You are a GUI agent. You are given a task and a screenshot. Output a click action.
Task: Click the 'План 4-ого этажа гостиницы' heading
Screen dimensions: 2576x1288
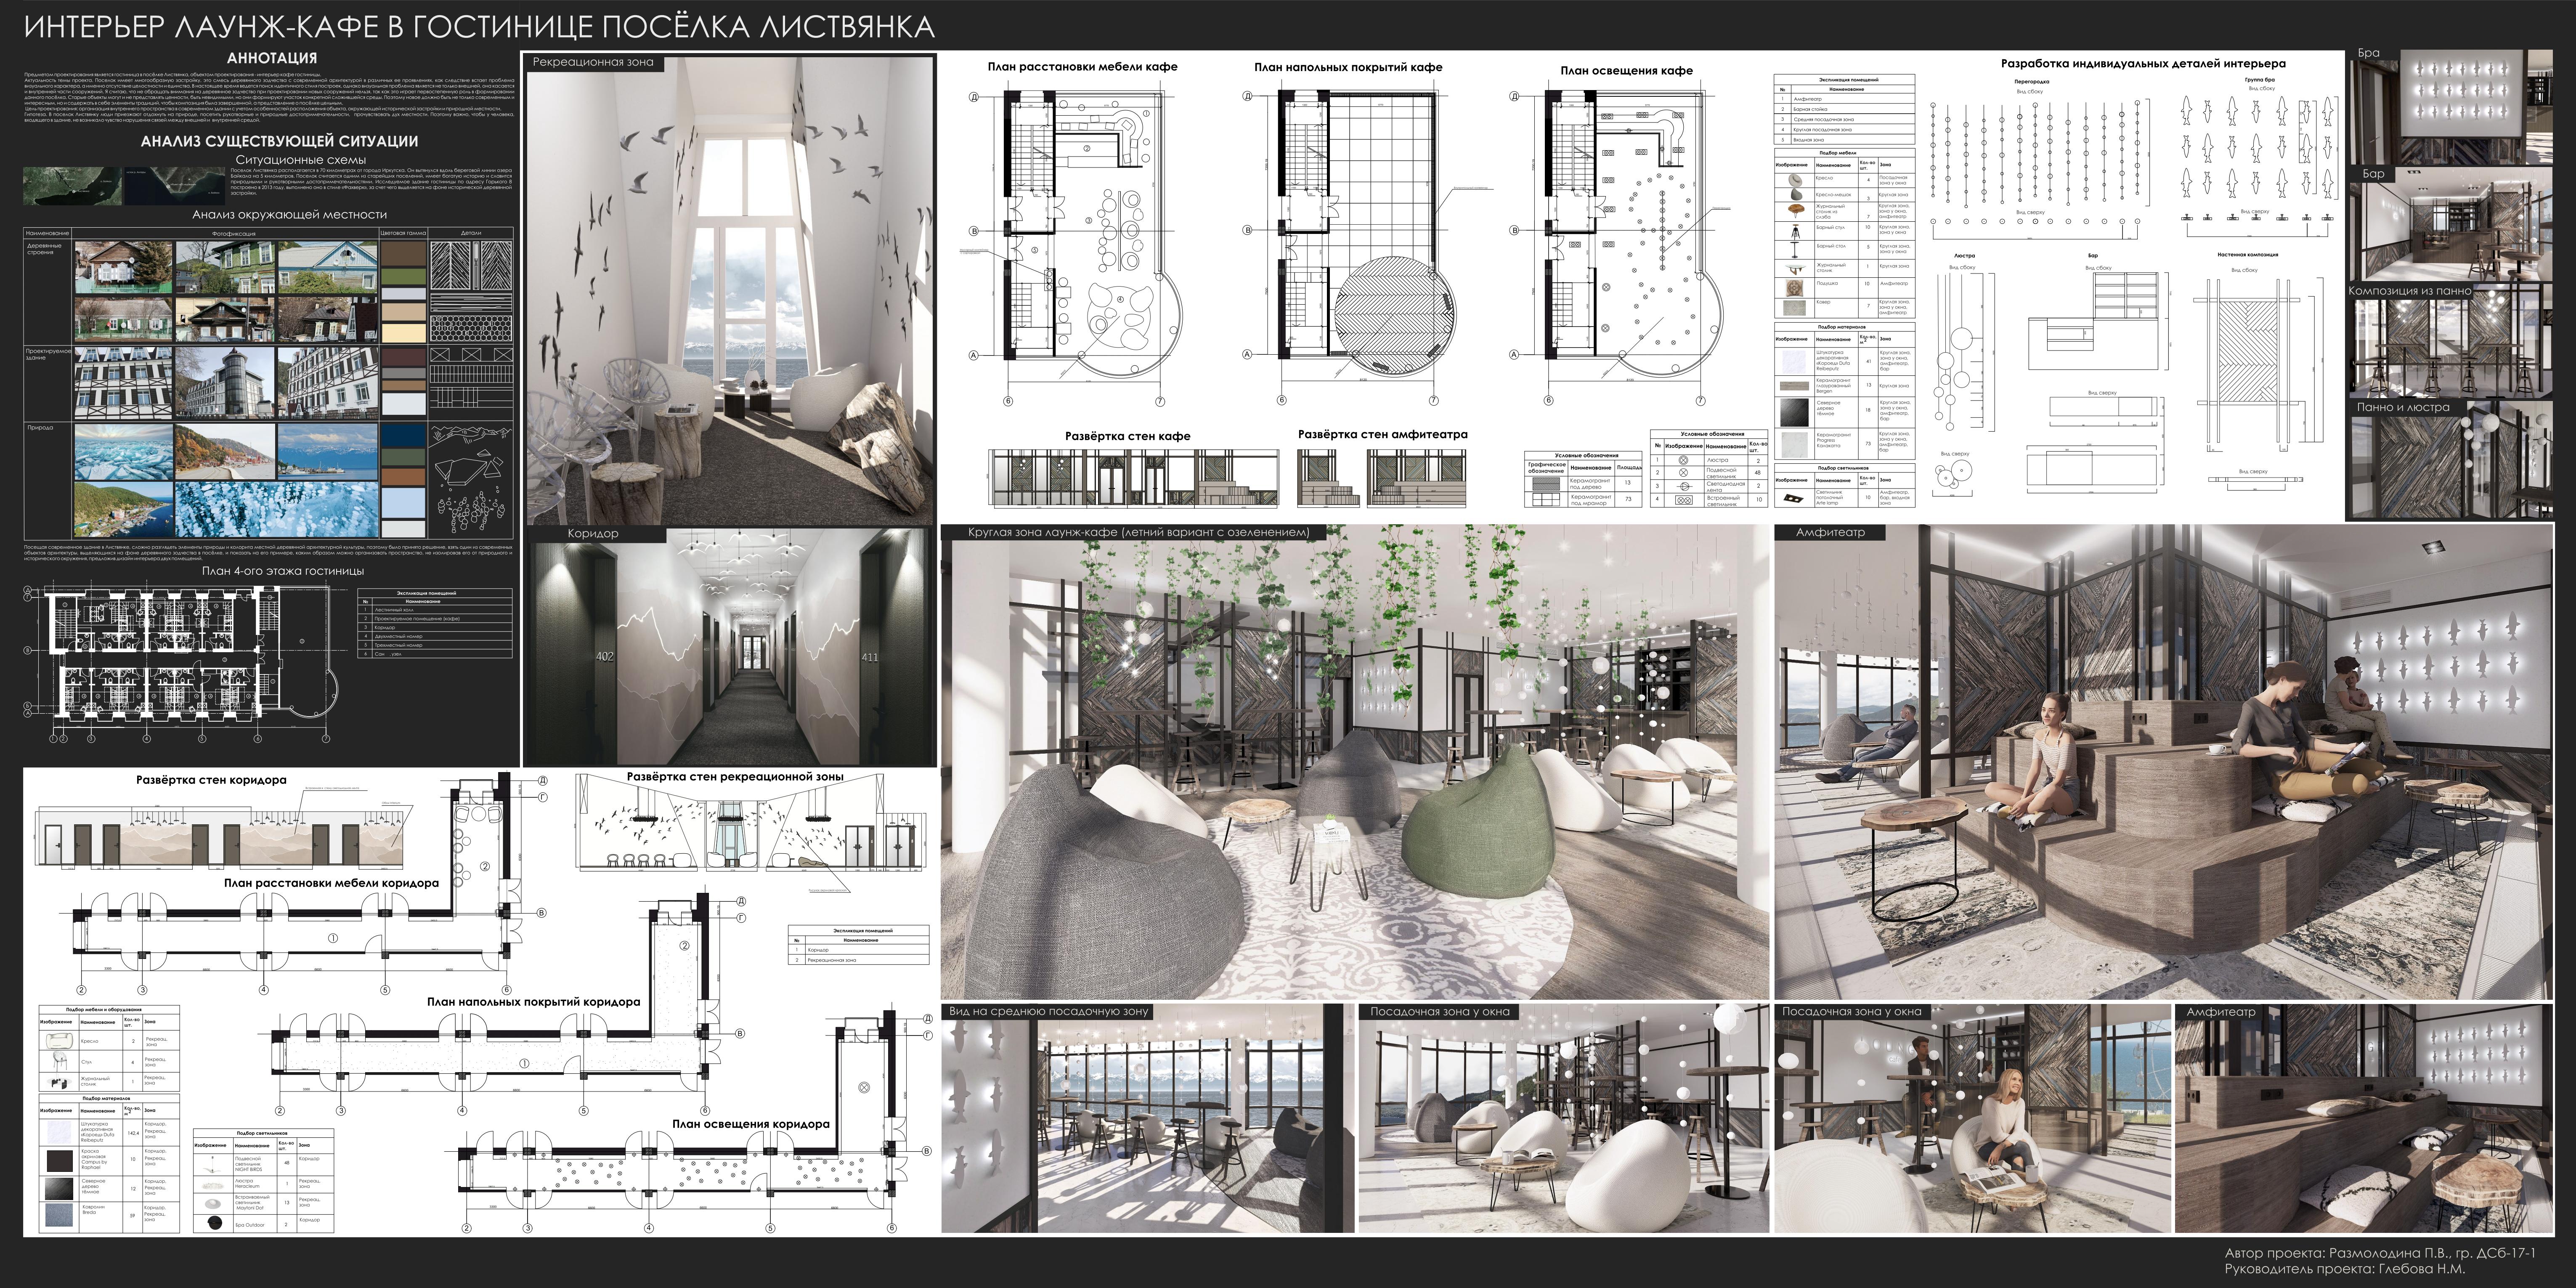pos(283,571)
